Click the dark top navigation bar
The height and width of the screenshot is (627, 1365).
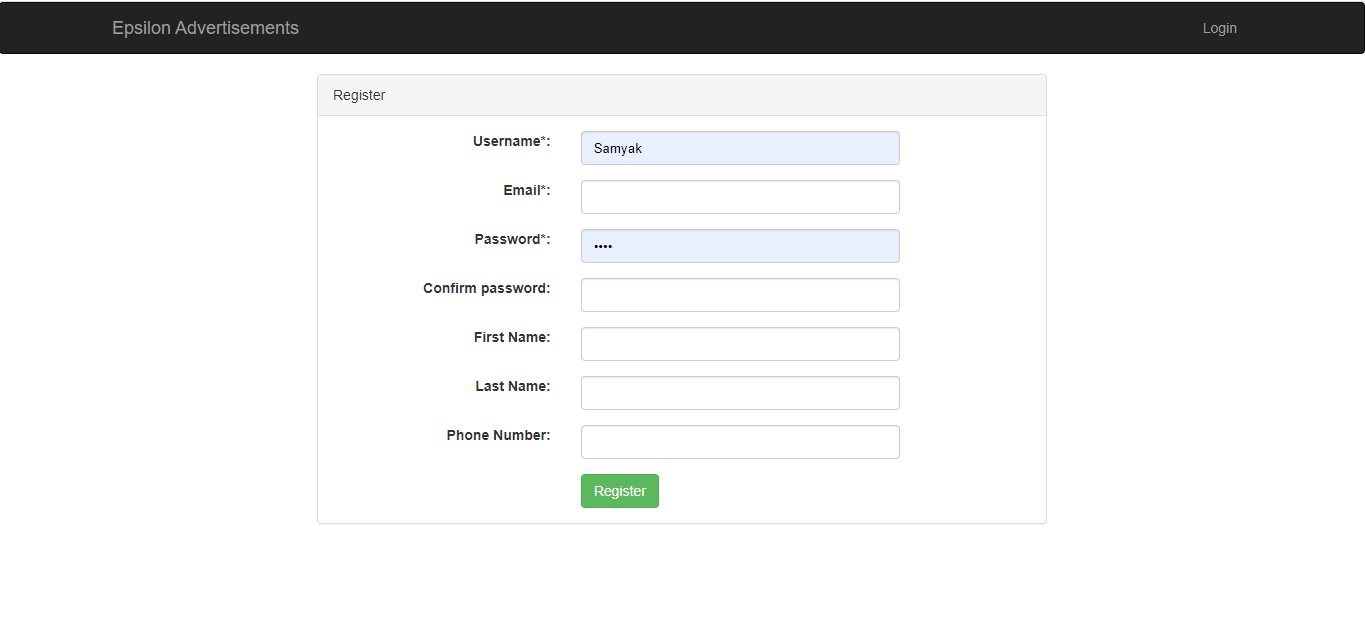(700, 28)
